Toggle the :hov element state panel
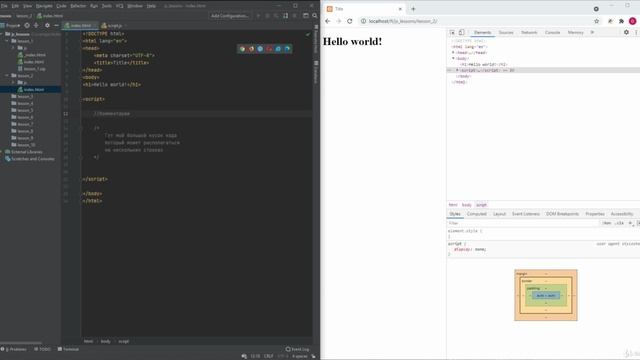The image size is (640, 360). 607,223
